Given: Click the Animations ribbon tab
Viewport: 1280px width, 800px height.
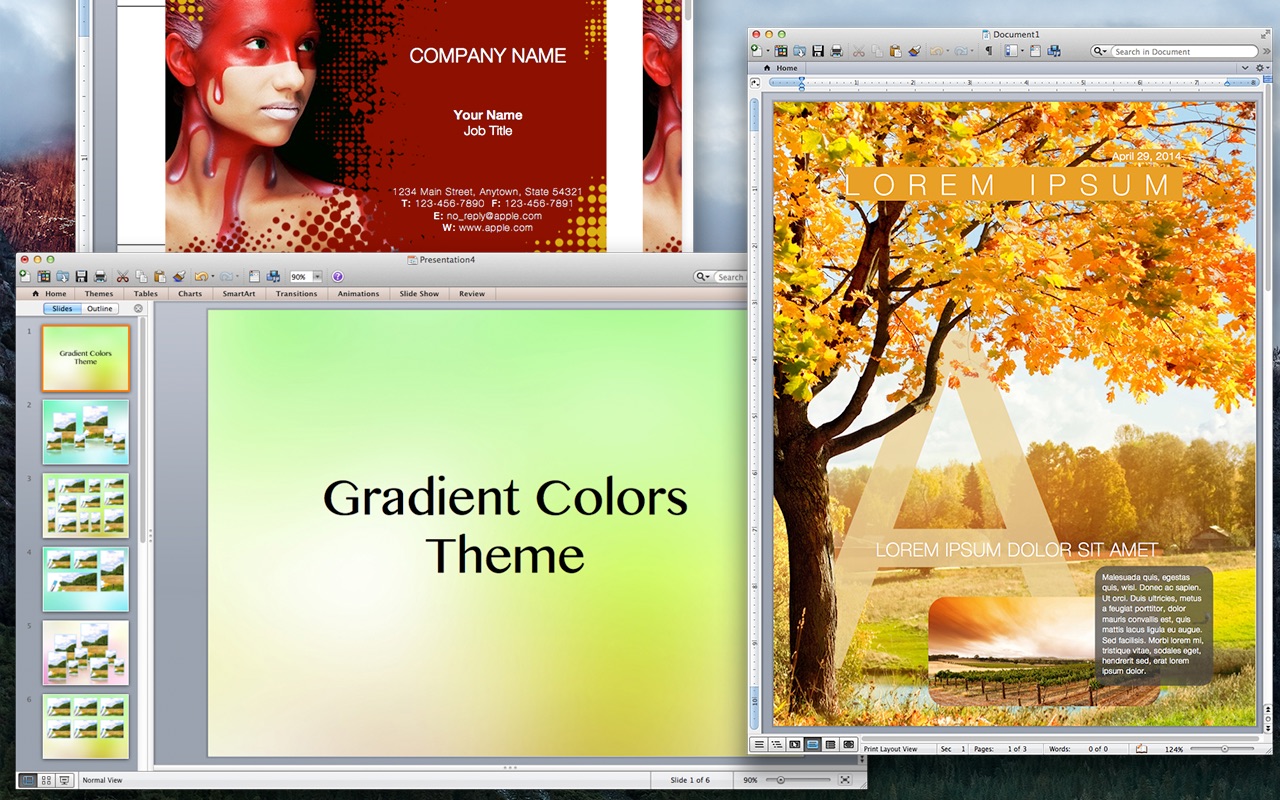Looking at the screenshot, I should click(x=358, y=294).
